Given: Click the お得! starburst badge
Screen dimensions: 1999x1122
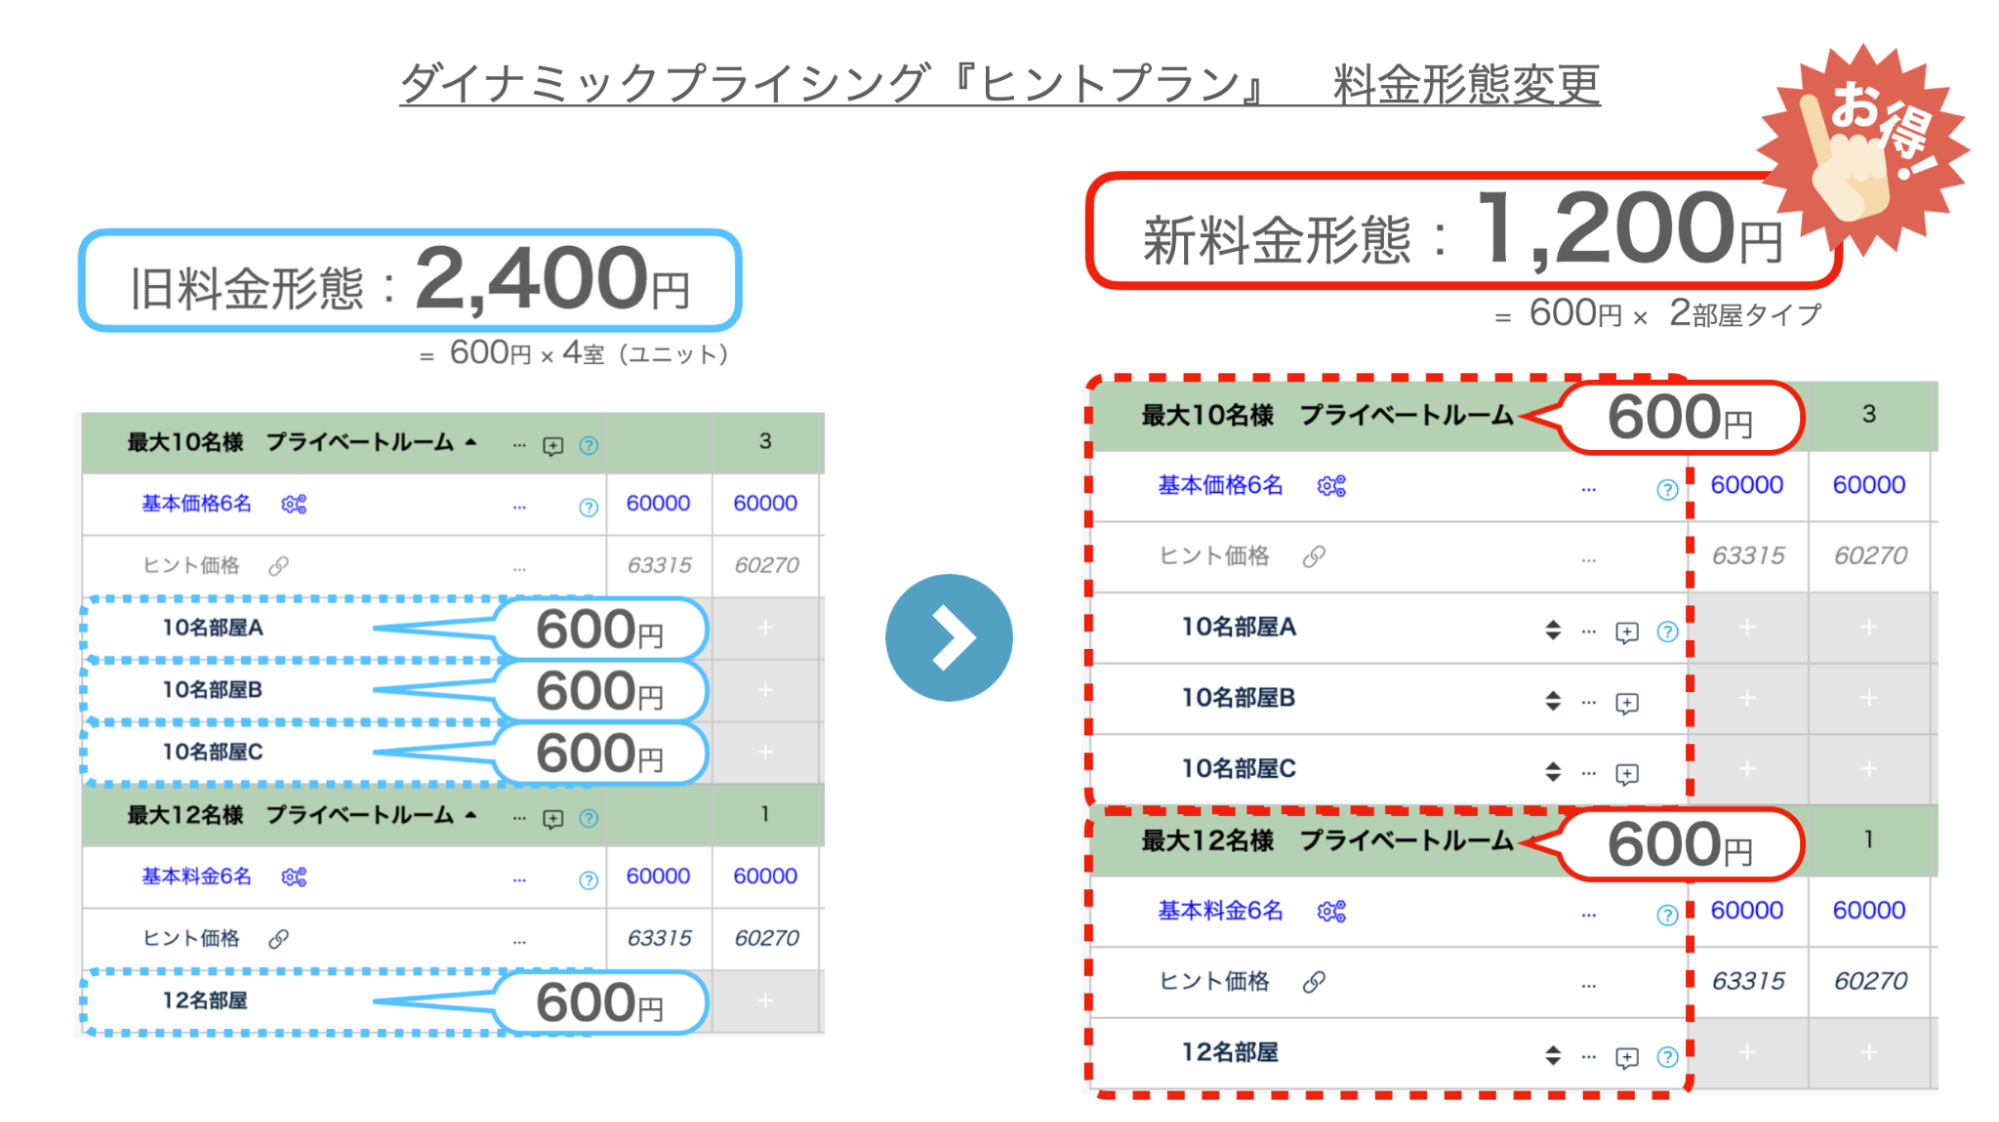Looking at the screenshot, I should tap(1863, 148).
